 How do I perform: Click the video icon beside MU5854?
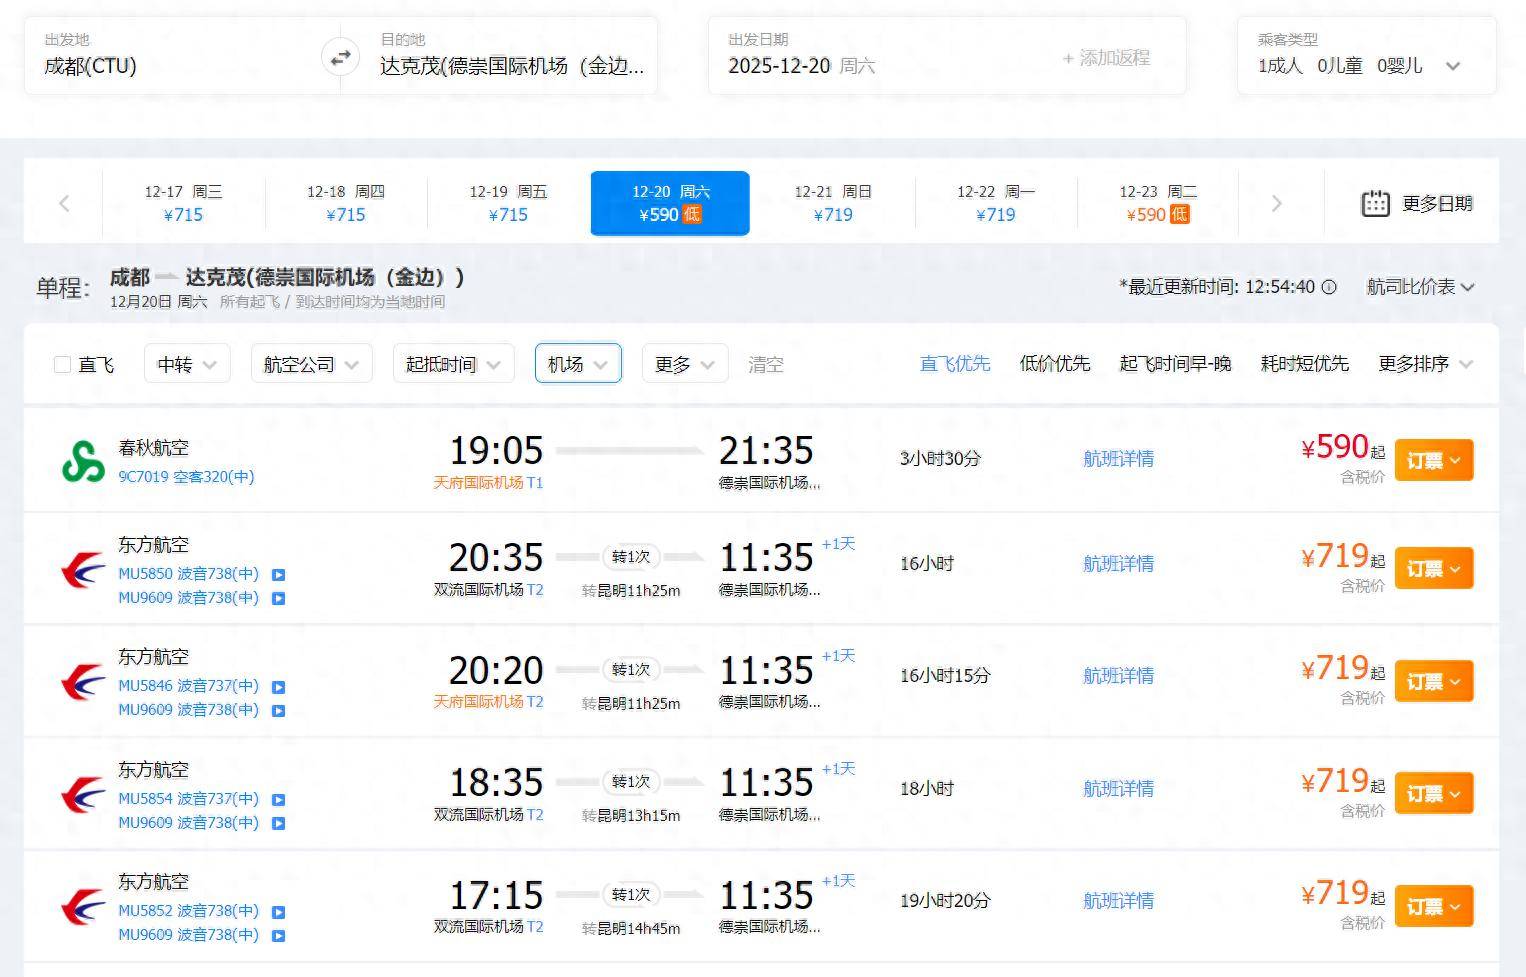pyautogui.click(x=279, y=800)
